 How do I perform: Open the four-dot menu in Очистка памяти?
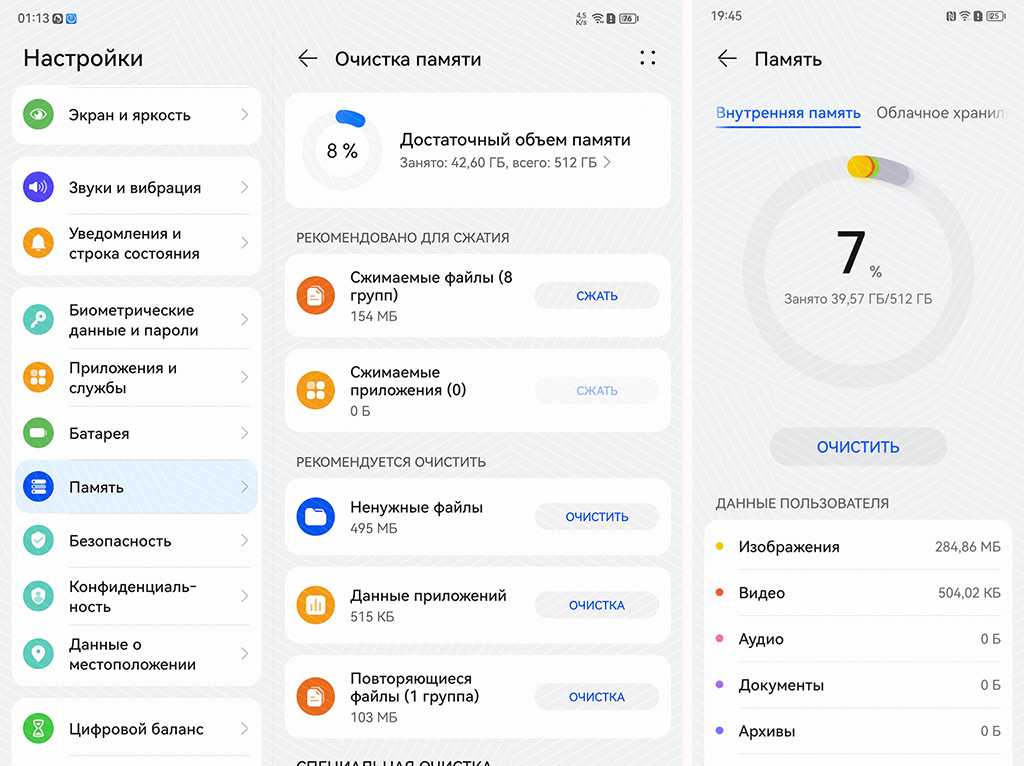click(648, 58)
